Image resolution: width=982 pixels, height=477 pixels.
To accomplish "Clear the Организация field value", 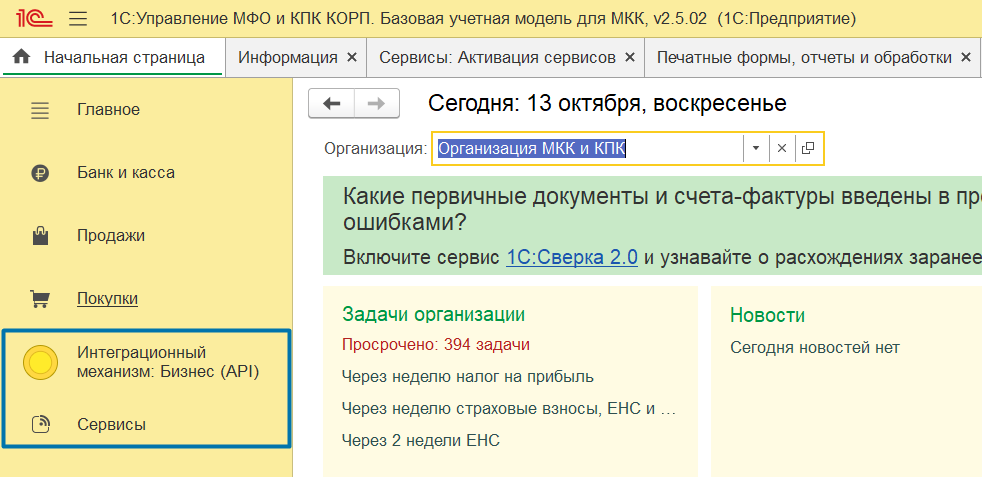I will pyautogui.click(x=782, y=148).
